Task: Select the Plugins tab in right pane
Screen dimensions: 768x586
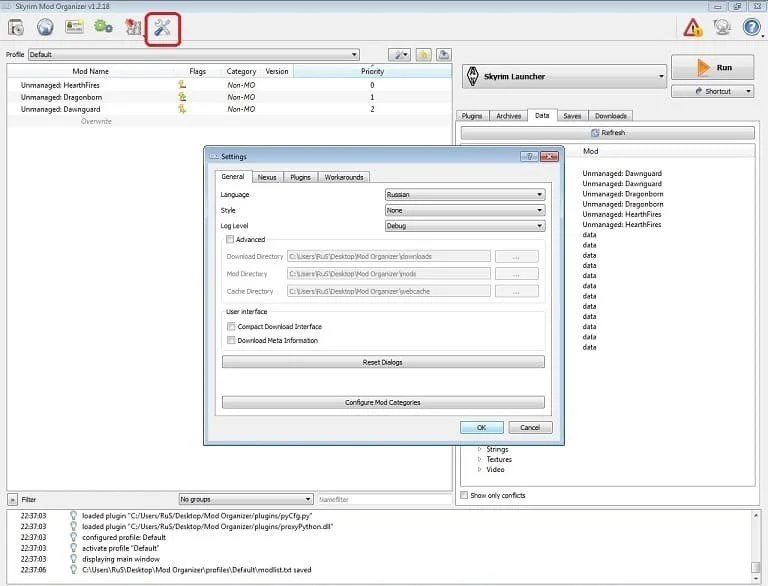Action: (472, 116)
